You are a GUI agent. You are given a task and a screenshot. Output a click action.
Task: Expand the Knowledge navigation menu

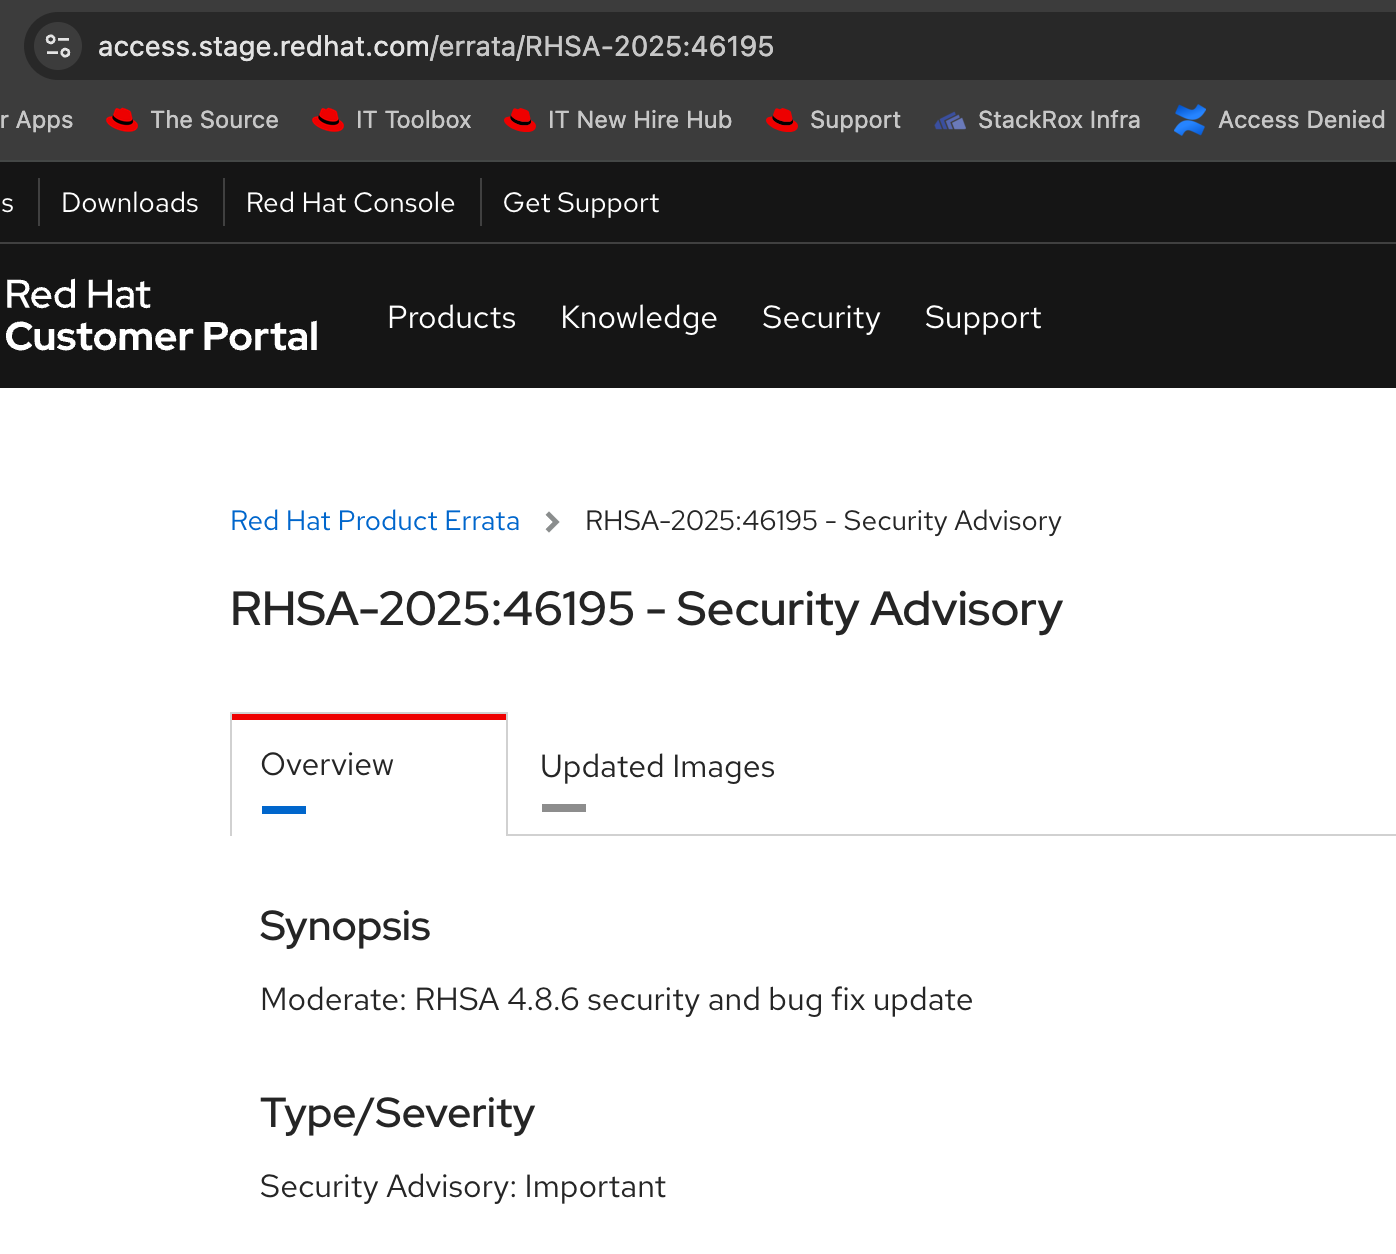(639, 317)
